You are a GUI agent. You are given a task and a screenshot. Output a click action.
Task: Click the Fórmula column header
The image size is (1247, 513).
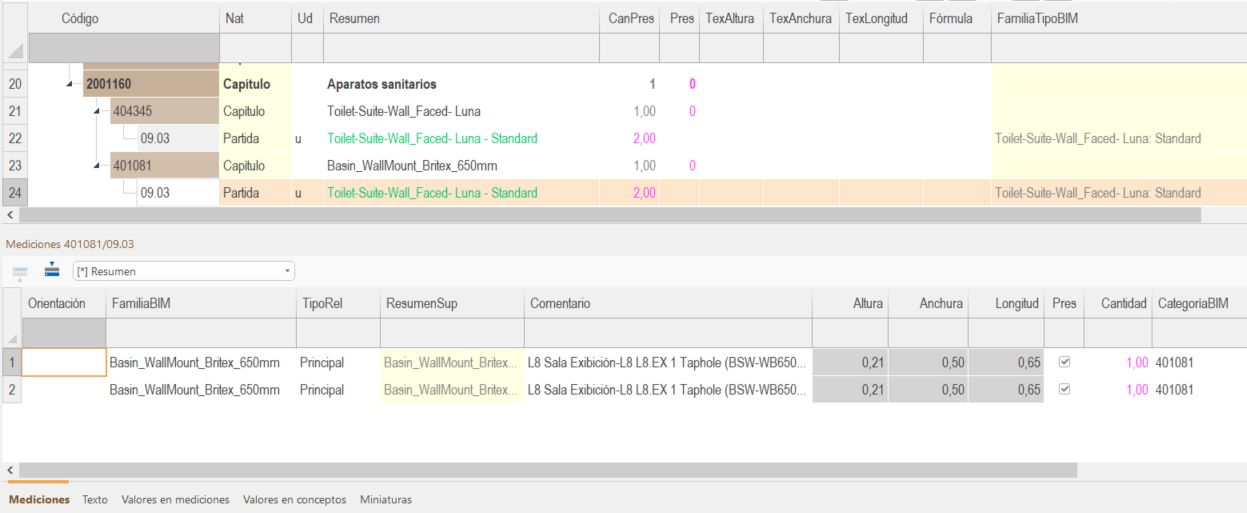click(957, 18)
